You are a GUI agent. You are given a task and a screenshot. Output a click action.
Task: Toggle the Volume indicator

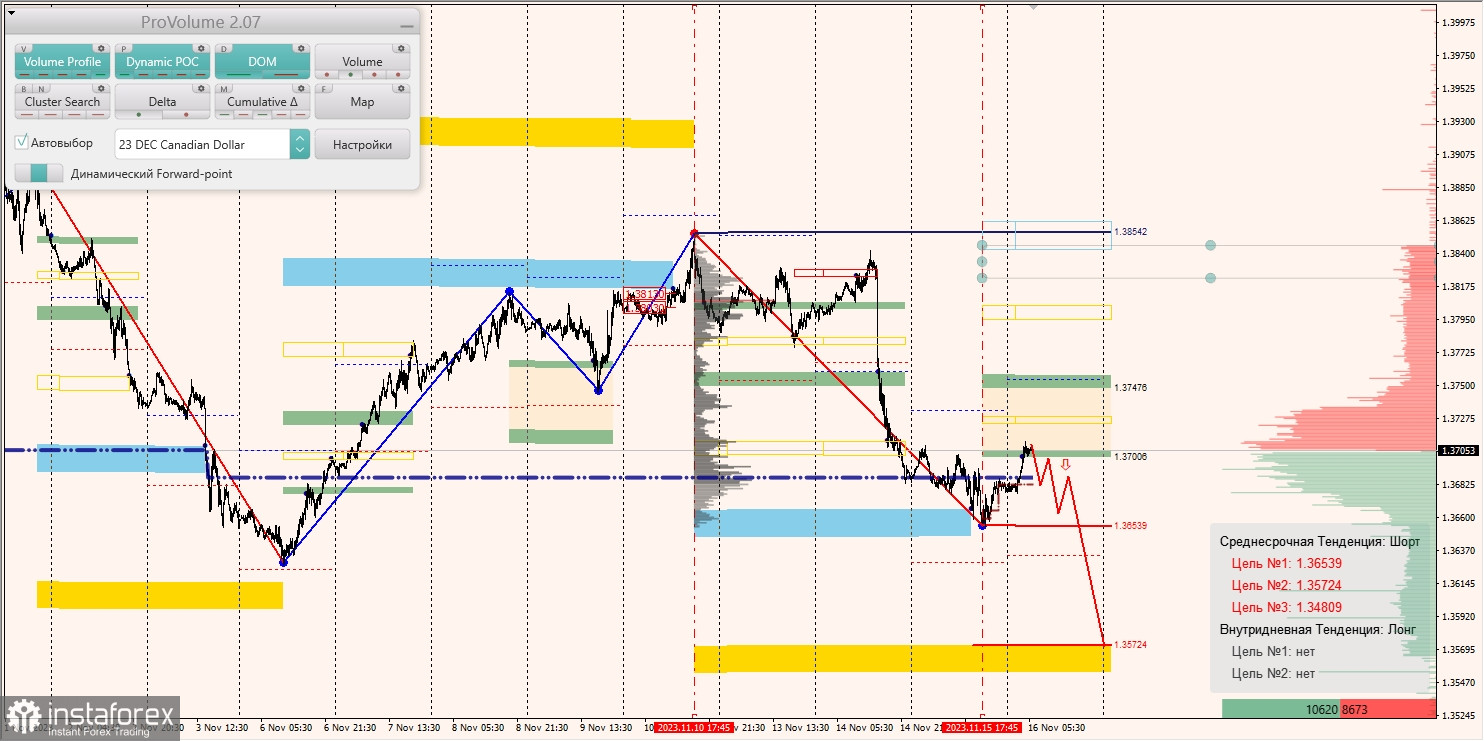[362, 62]
